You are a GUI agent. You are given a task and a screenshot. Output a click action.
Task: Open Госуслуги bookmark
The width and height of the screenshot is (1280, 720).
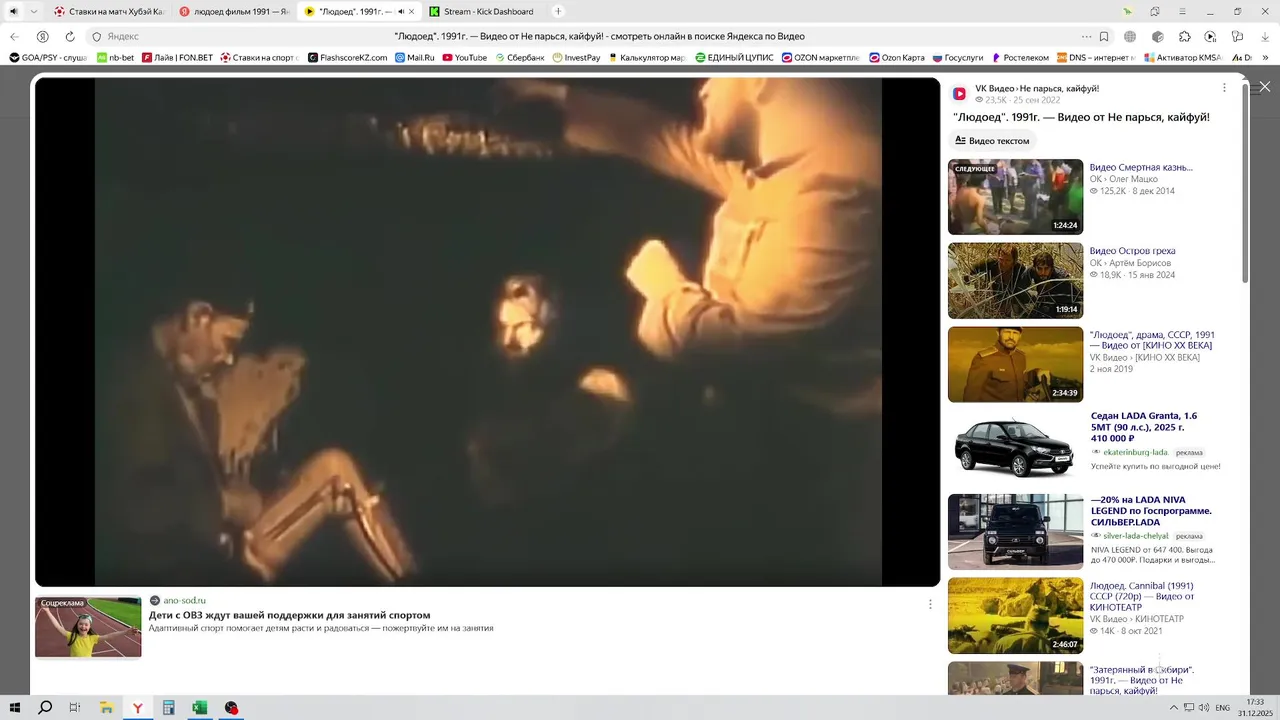pos(958,58)
